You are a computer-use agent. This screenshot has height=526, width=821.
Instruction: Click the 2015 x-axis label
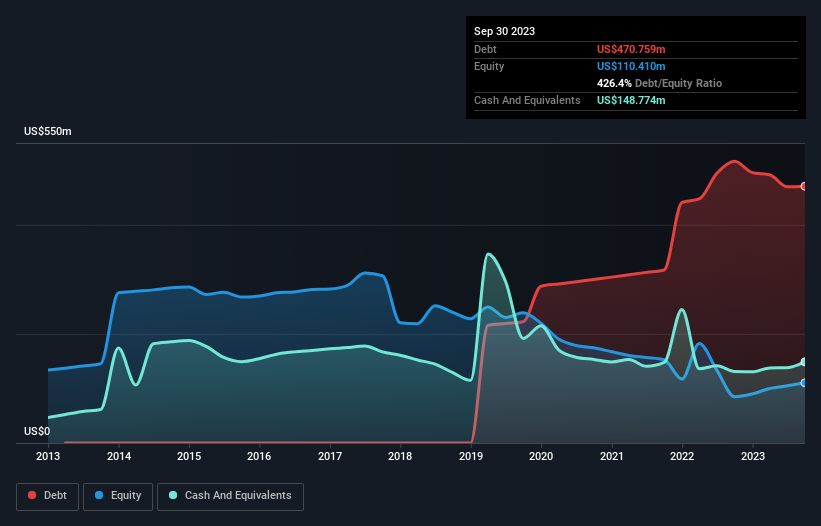[x=189, y=456]
